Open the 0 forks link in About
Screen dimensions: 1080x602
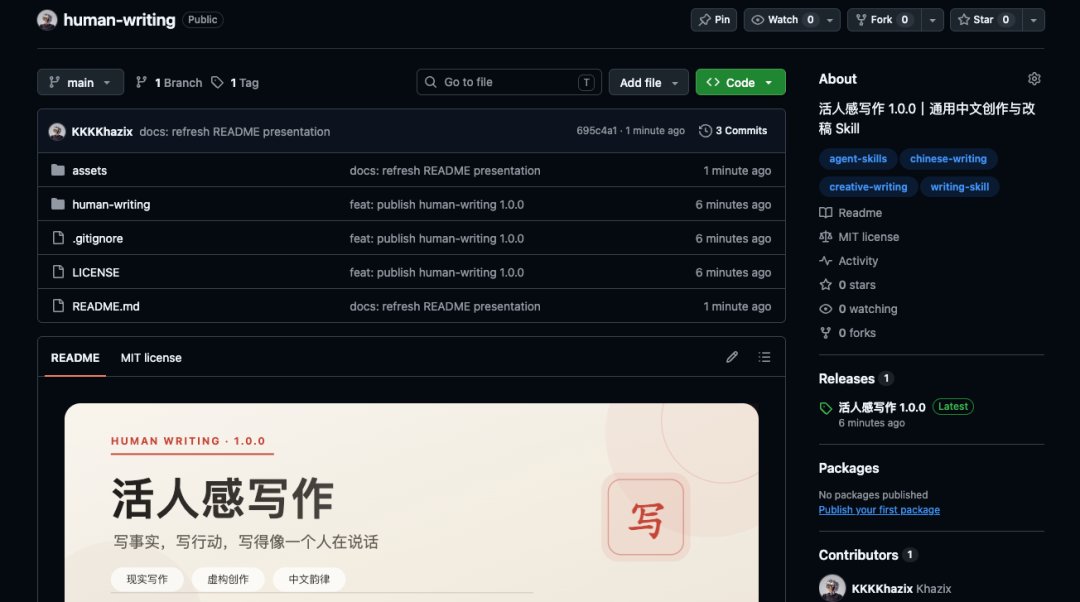[847, 333]
